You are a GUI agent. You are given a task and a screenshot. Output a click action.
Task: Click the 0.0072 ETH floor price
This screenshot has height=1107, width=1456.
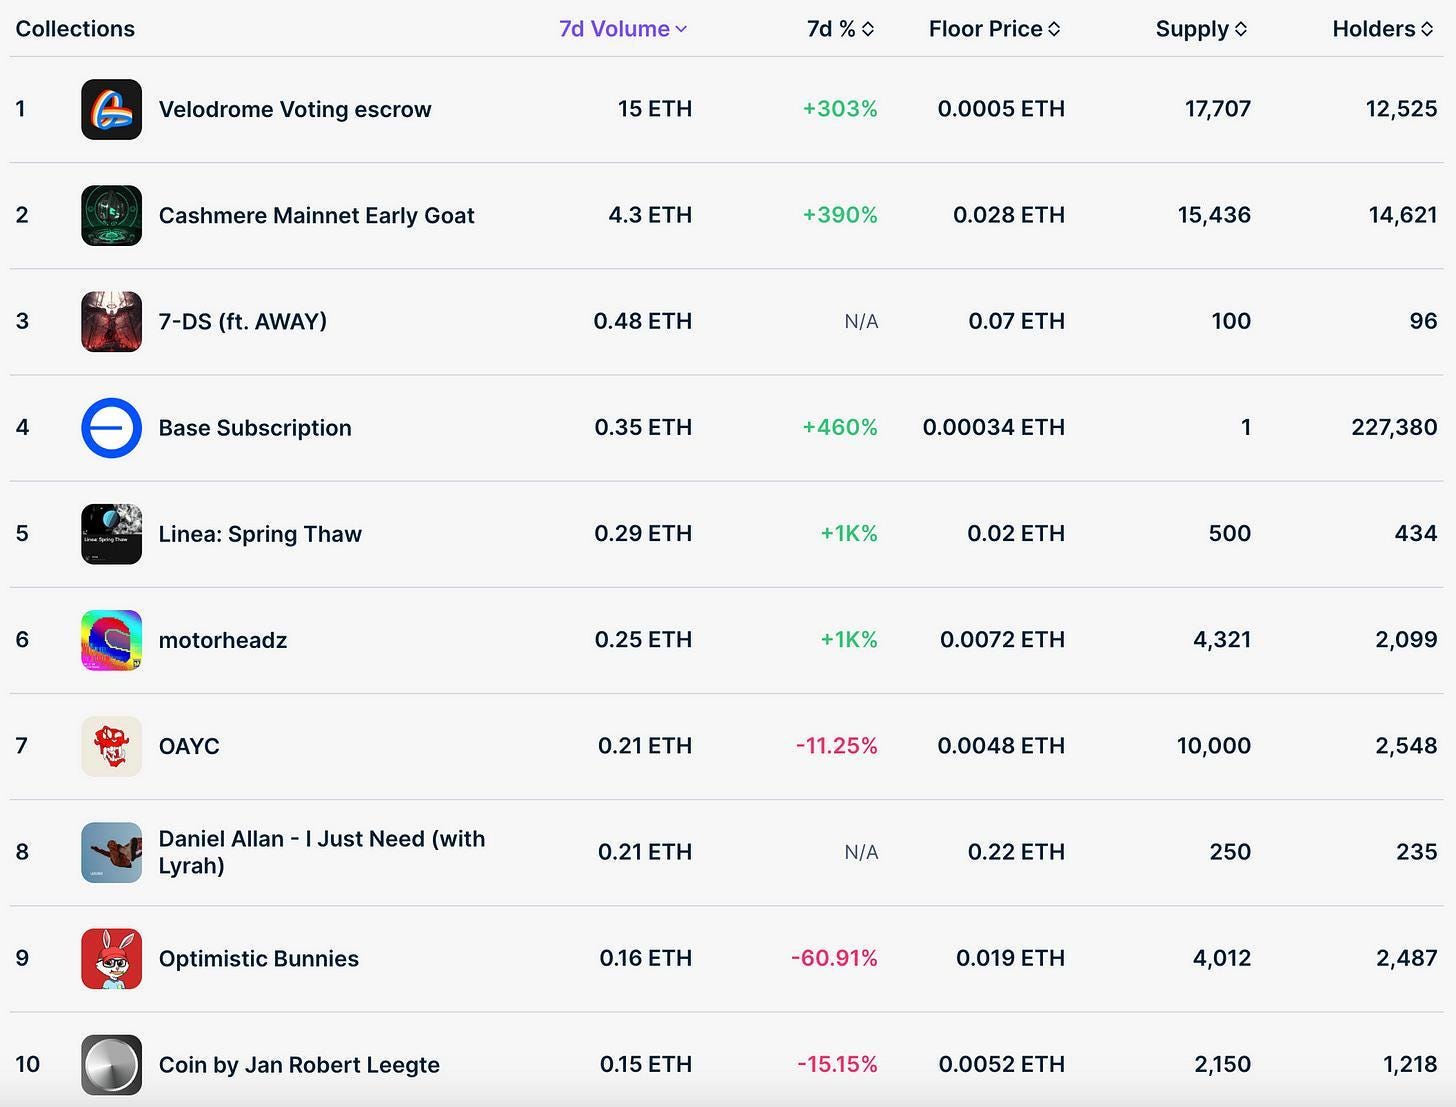[1002, 639]
